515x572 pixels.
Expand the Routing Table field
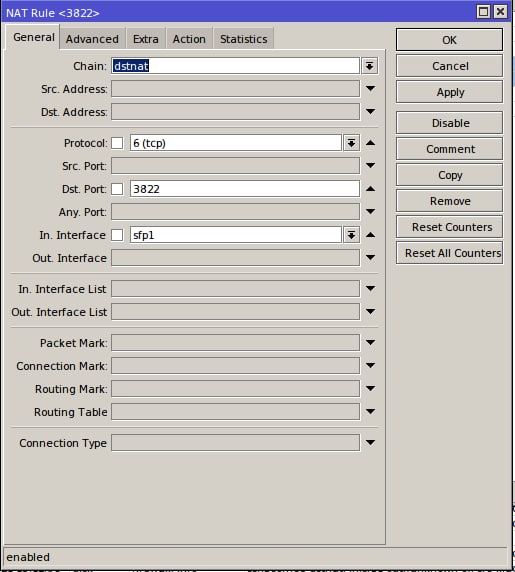coord(370,411)
